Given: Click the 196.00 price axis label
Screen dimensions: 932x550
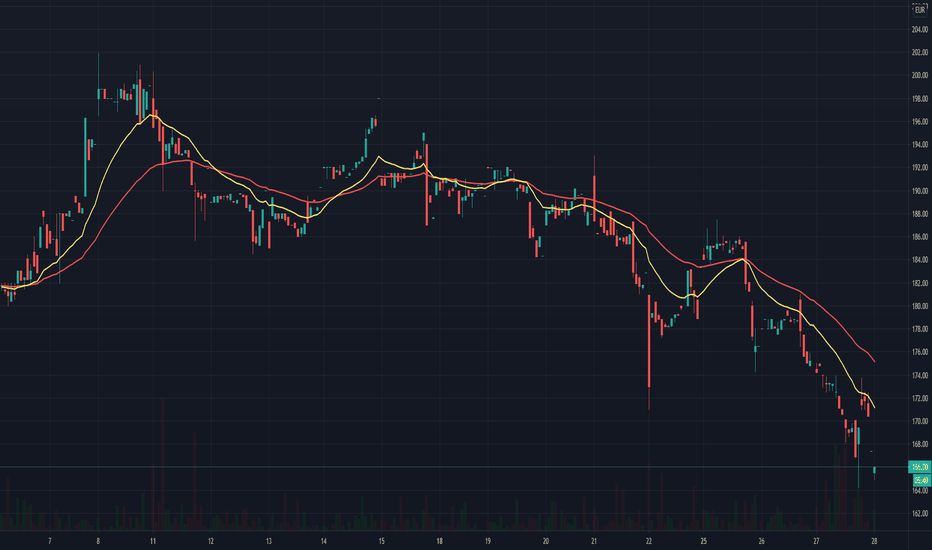Looking at the screenshot, I should click(920, 122).
